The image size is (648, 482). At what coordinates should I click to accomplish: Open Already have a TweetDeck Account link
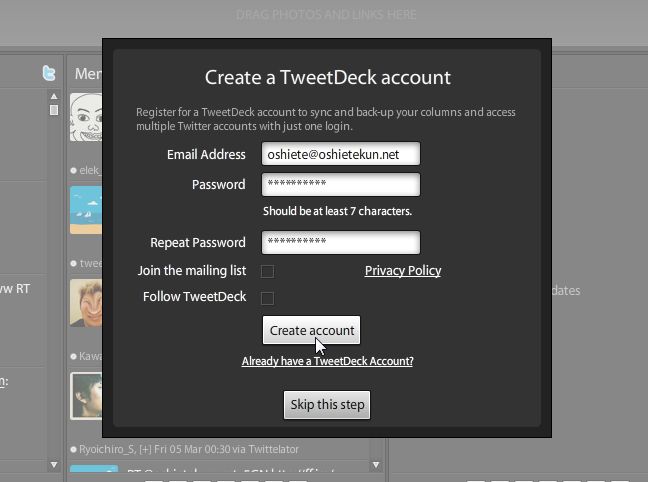click(x=327, y=361)
